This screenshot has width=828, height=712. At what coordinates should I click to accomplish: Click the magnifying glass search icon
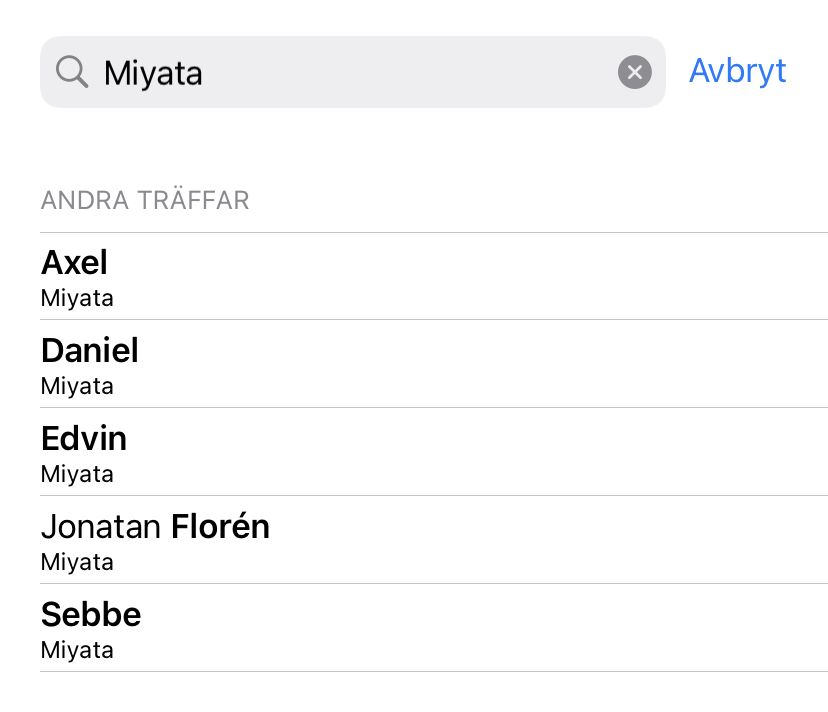pos(72,72)
